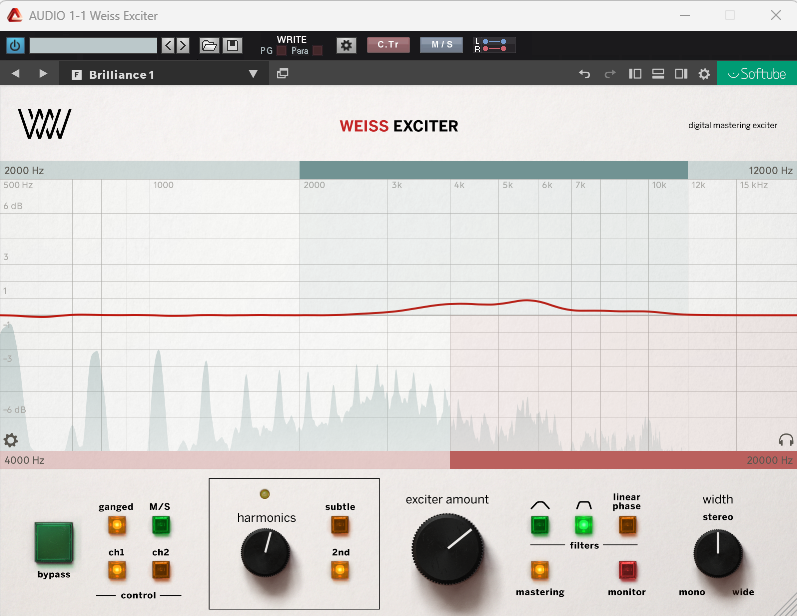This screenshot has height=616, width=797.
Task: Toggle the right panel layout icon
Action: coord(681,74)
